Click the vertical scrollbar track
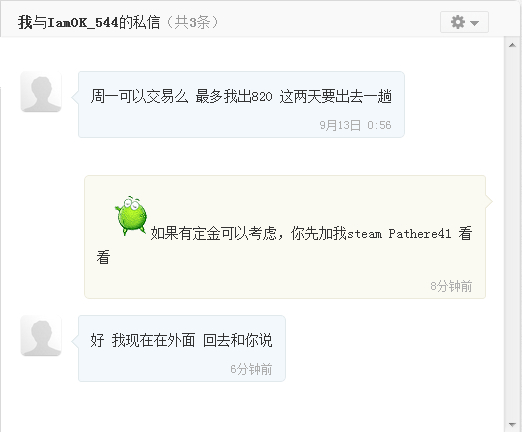 (x=512, y=235)
